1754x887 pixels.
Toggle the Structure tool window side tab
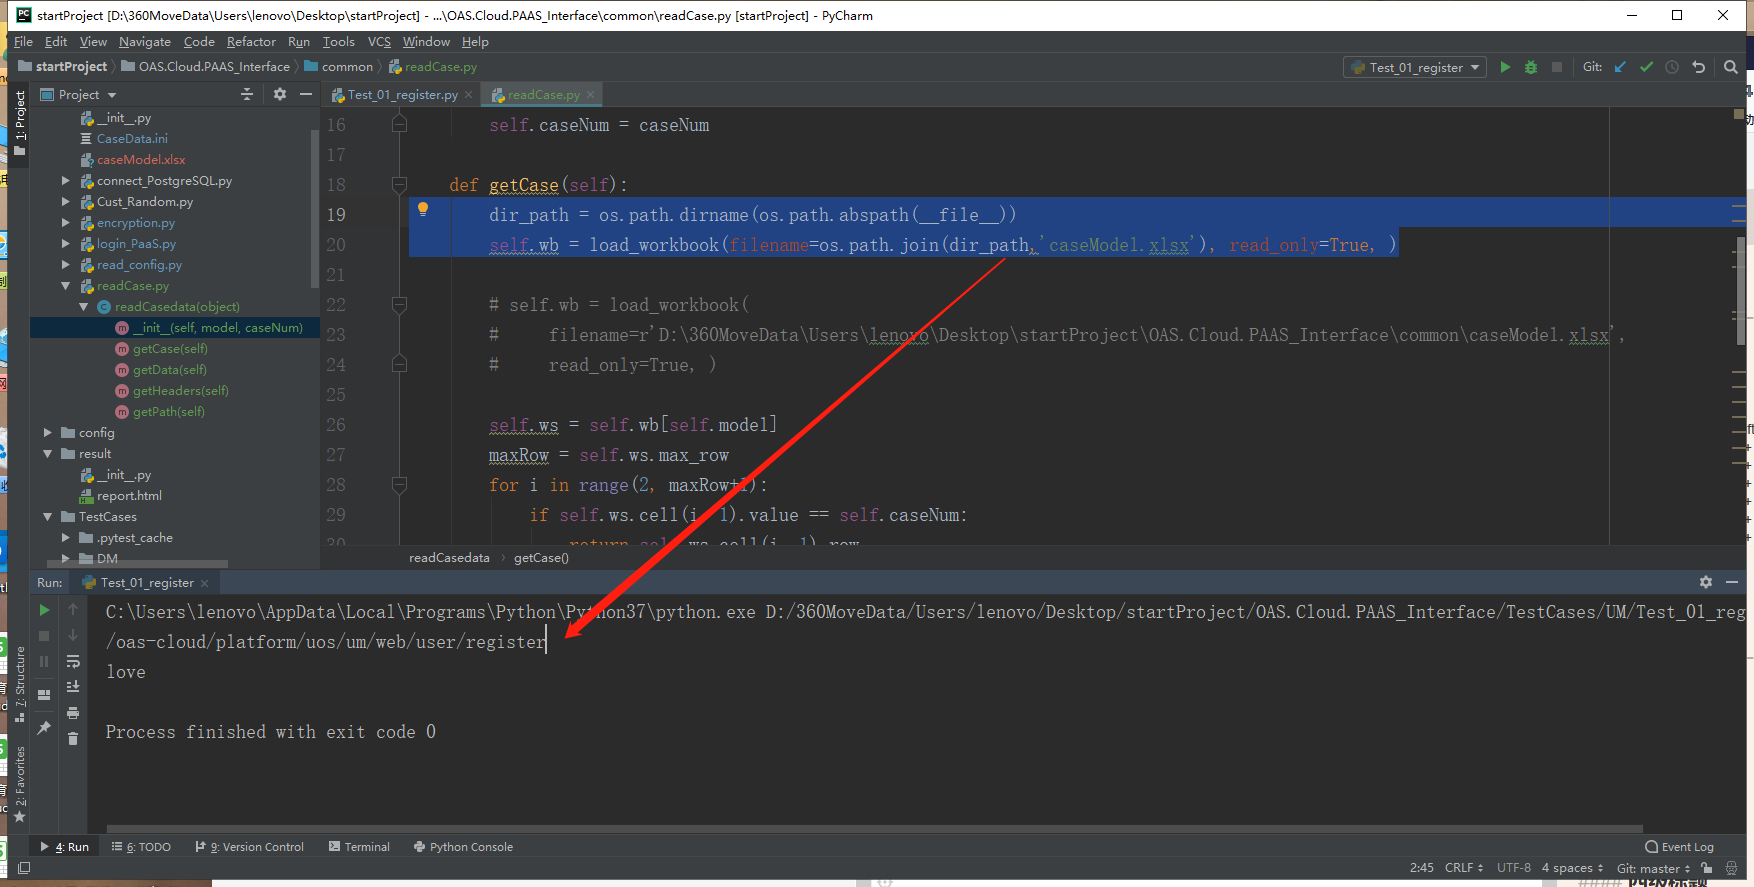[x=19, y=684]
